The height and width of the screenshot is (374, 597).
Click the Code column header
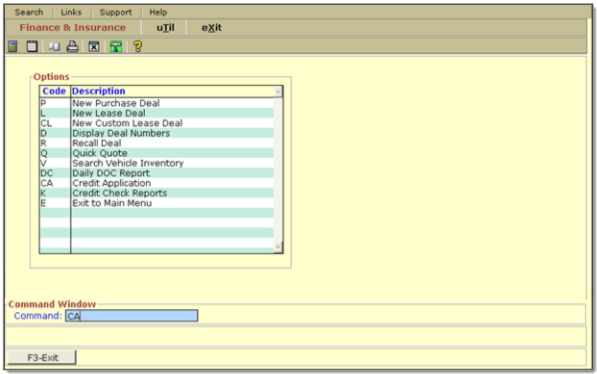[55, 91]
